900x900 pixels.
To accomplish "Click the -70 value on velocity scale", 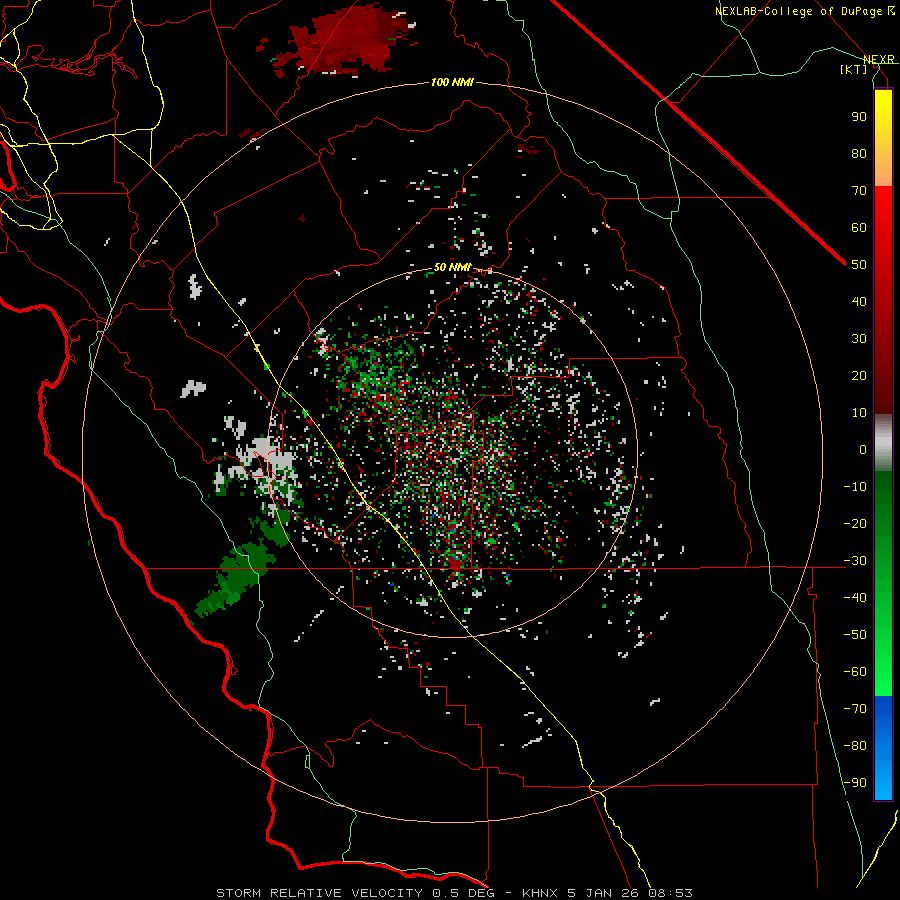I will tap(855, 709).
